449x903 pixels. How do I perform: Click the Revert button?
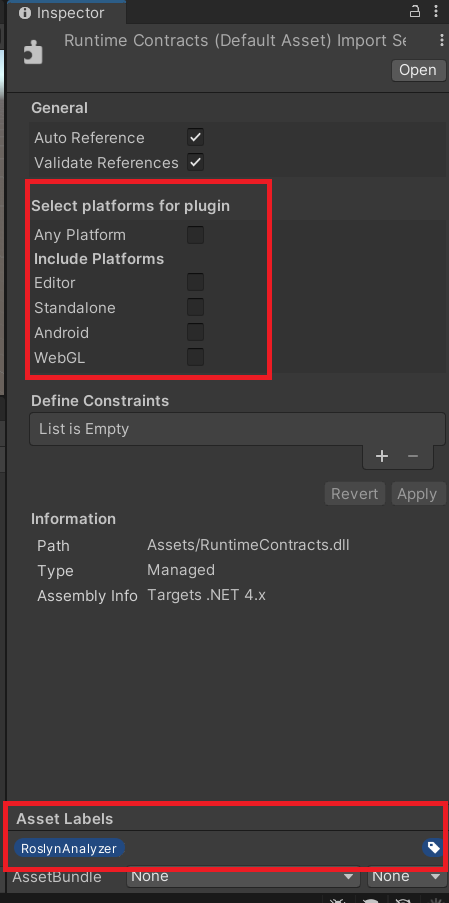click(355, 494)
